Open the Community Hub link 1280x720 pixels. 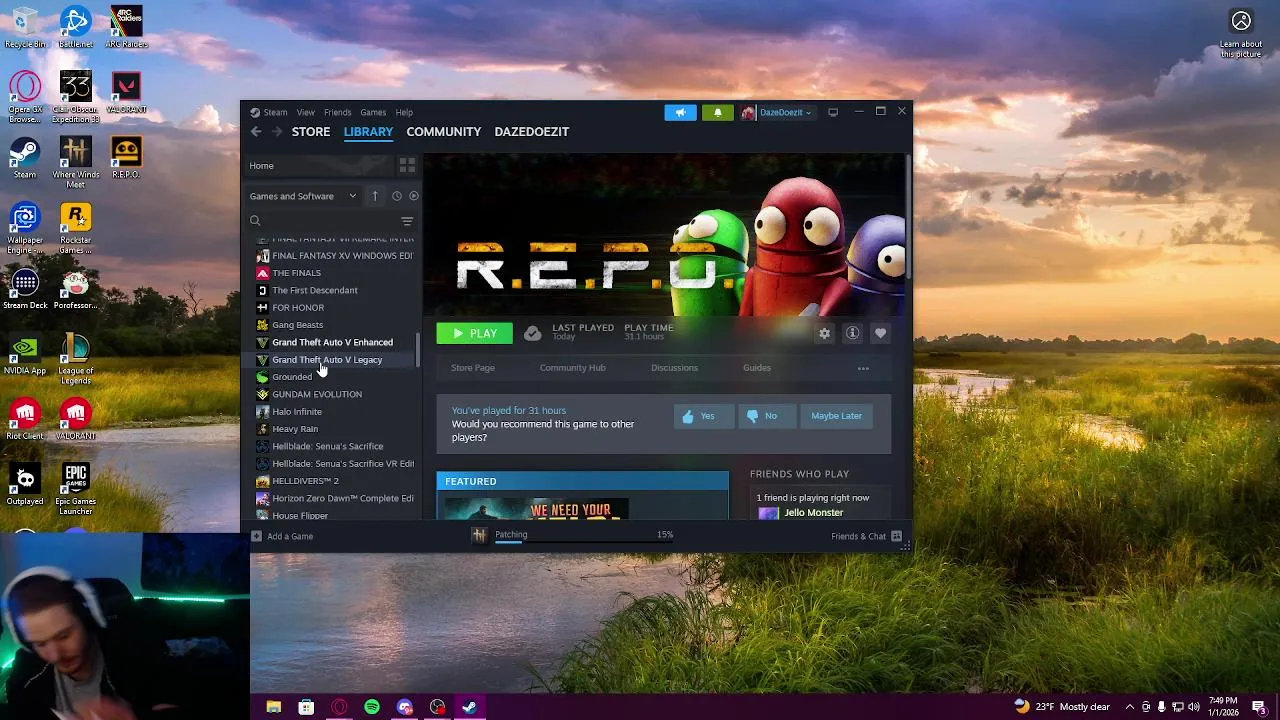click(573, 368)
